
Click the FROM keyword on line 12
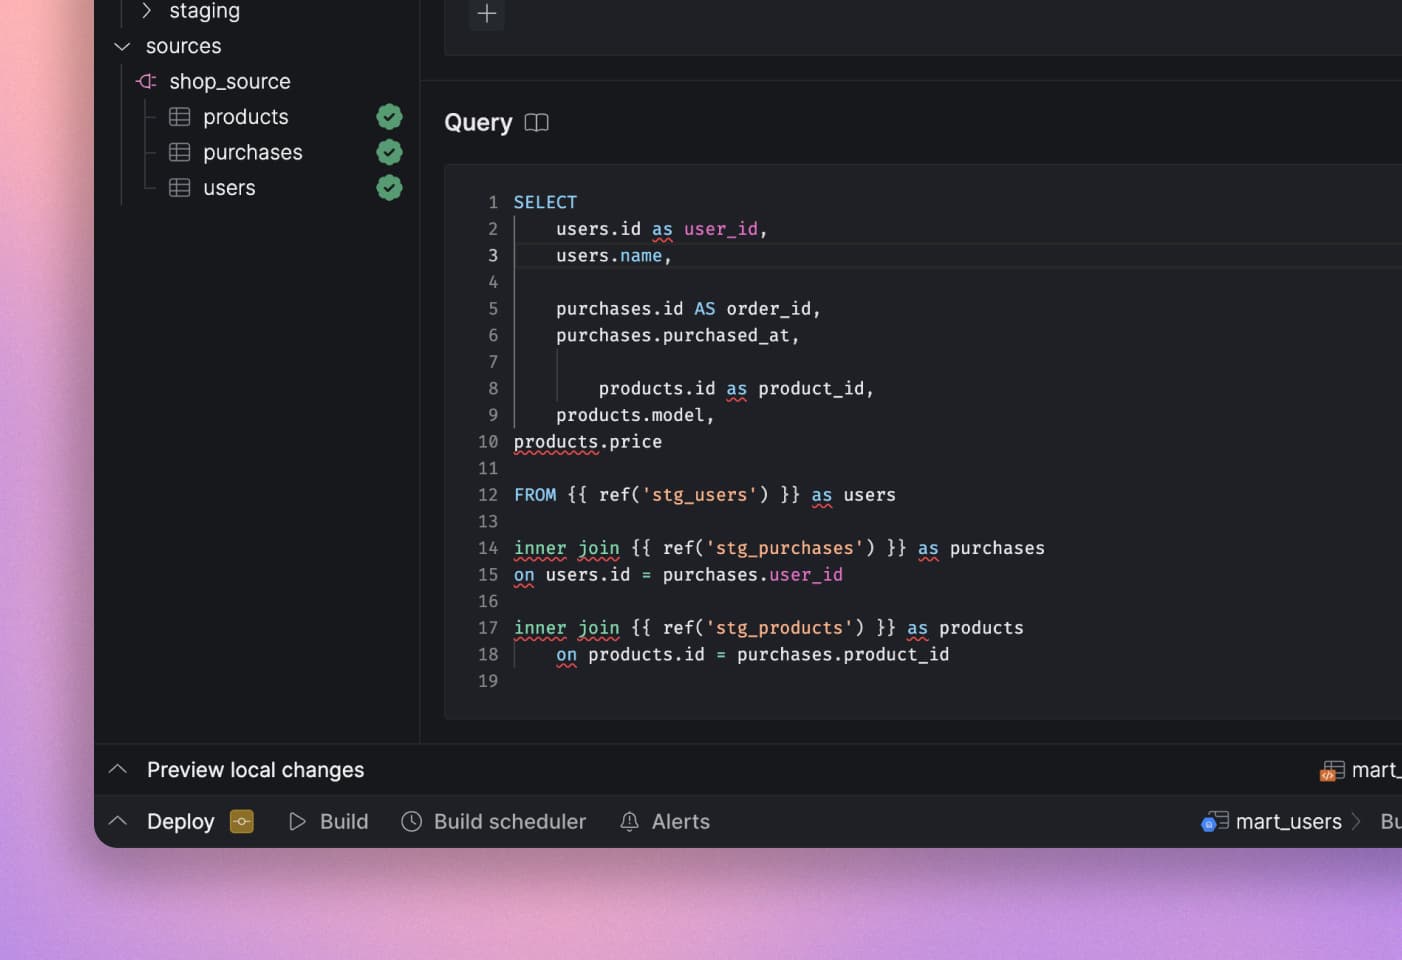click(535, 495)
